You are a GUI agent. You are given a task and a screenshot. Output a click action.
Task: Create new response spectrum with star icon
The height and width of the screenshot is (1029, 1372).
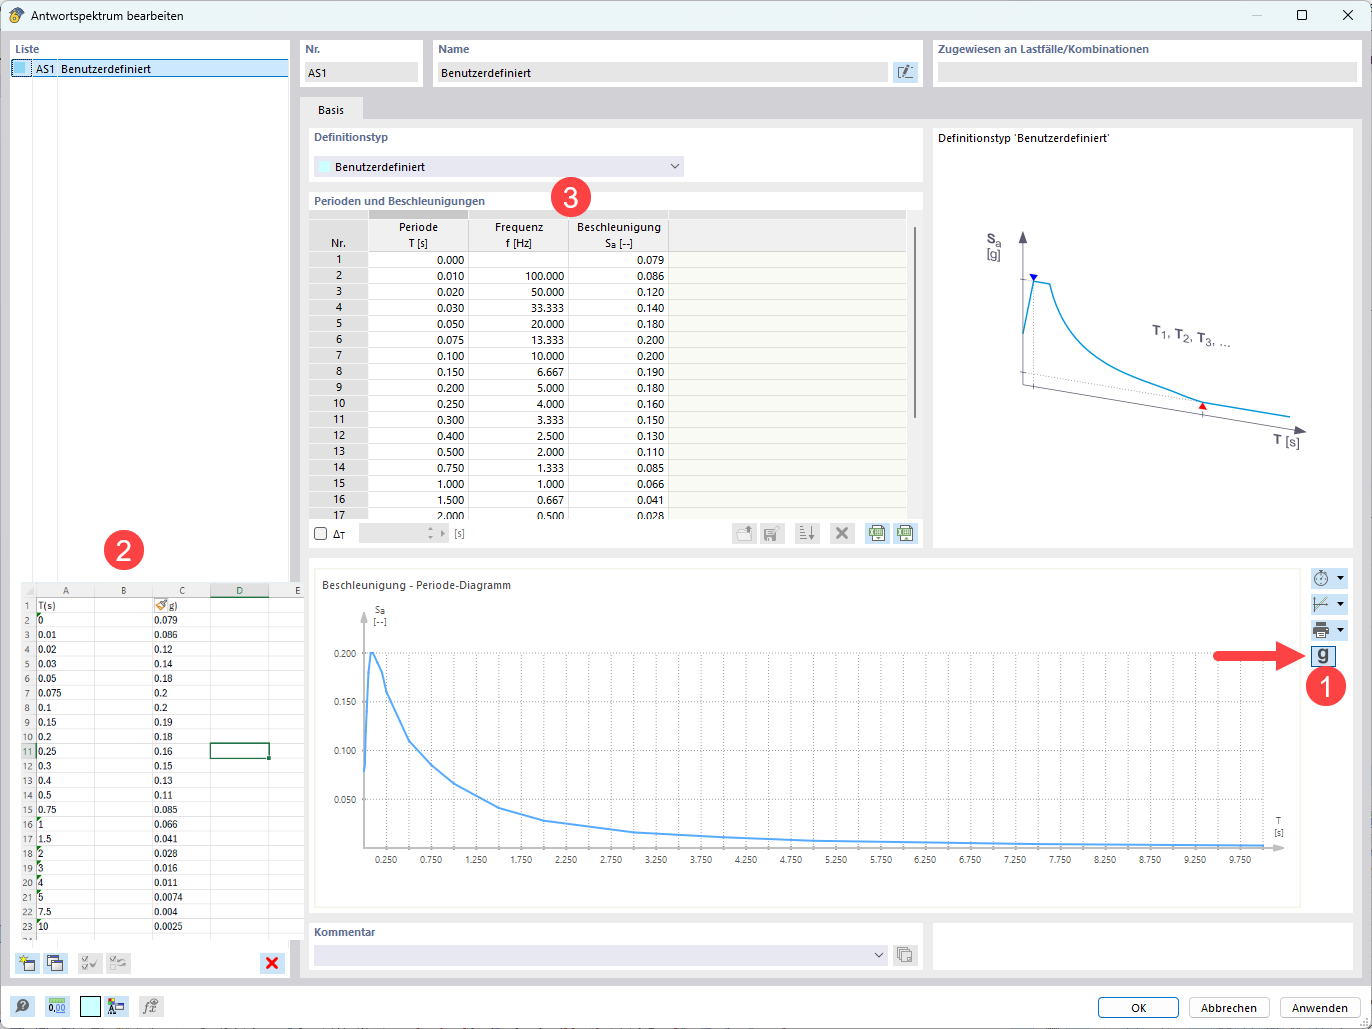(27, 963)
